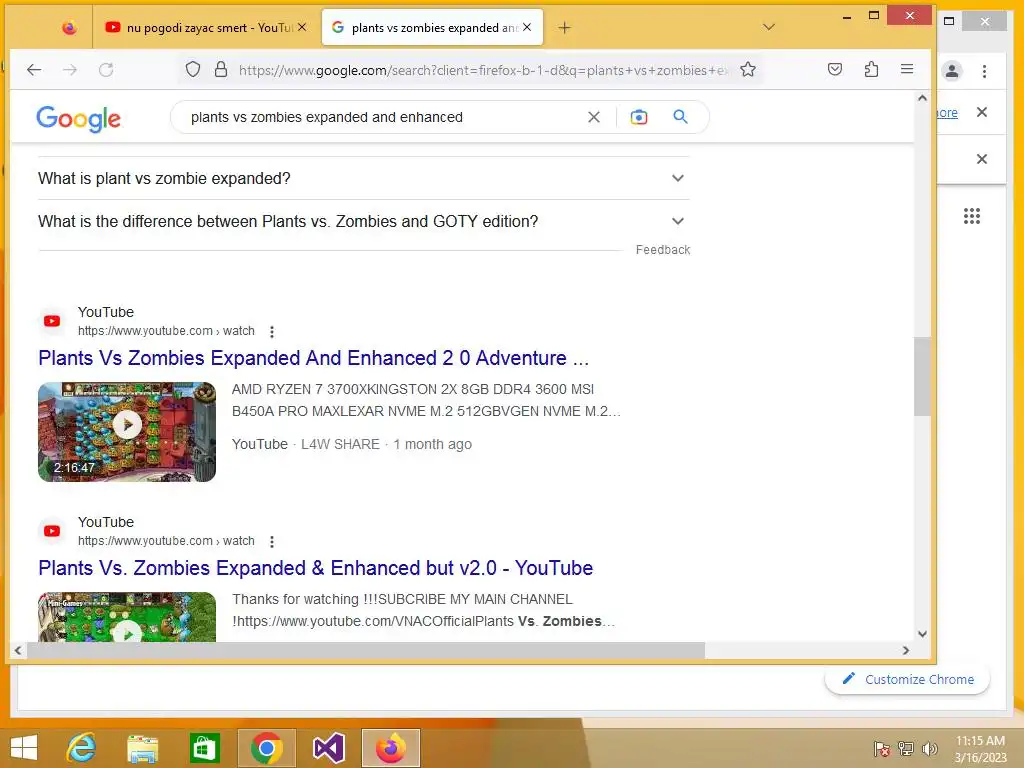Click the Firefox forward arrow
This screenshot has width=1024, height=768.
(x=70, y=69)
